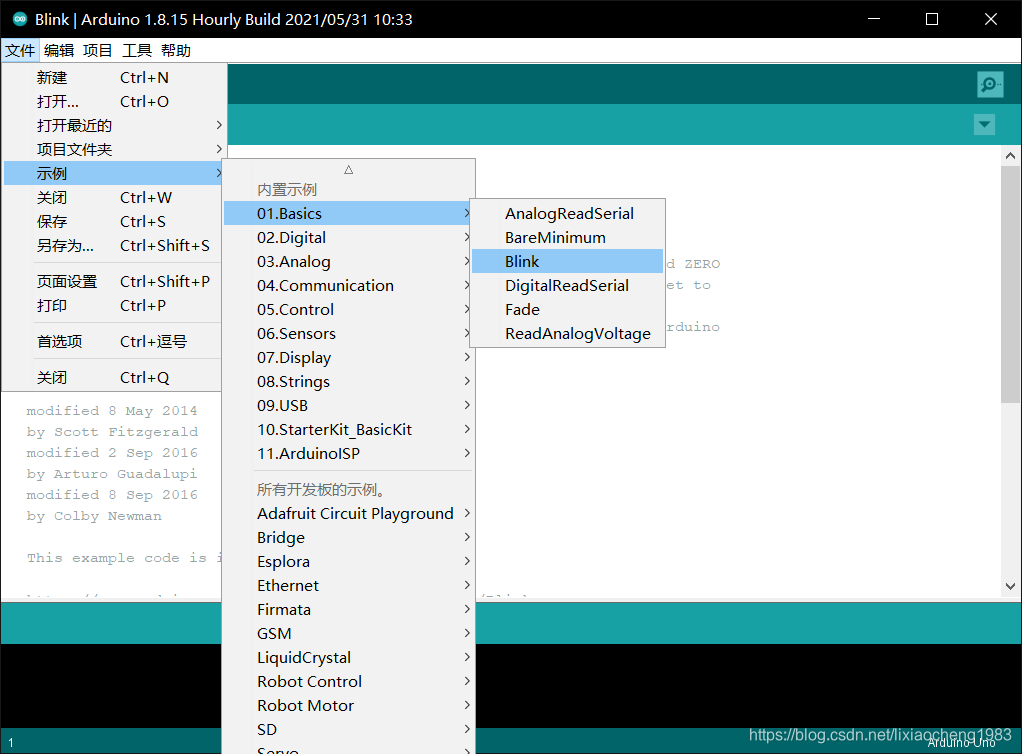Screen dimensions: 1022x754
Task: Minimize the Arduino window
Action: click(x=874, y=19)
